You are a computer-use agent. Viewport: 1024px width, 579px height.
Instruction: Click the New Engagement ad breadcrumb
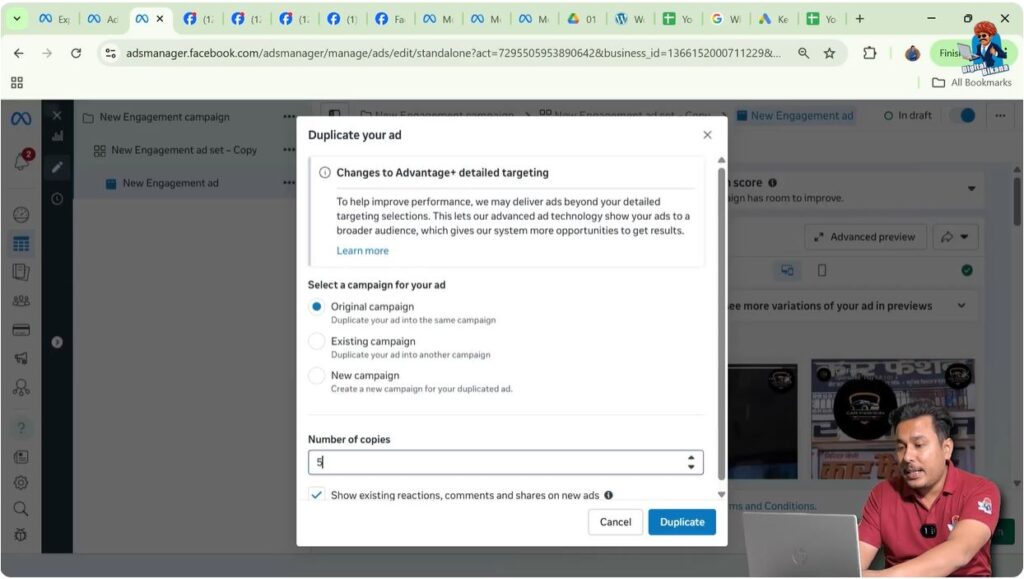pyautogui.click(x=795, y=116)
